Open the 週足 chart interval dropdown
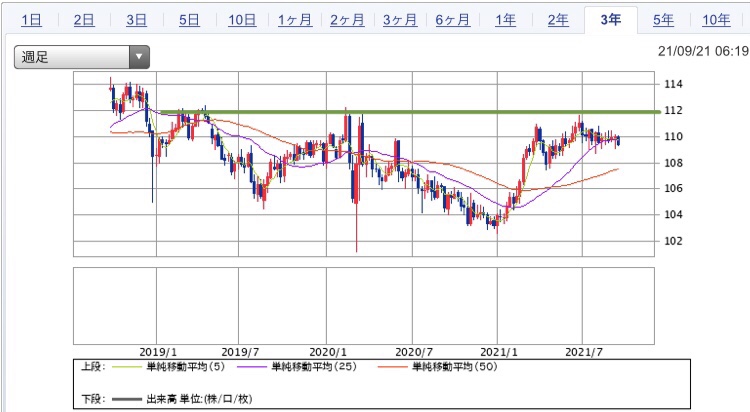The image size is (750, 412). click(82, 57)
